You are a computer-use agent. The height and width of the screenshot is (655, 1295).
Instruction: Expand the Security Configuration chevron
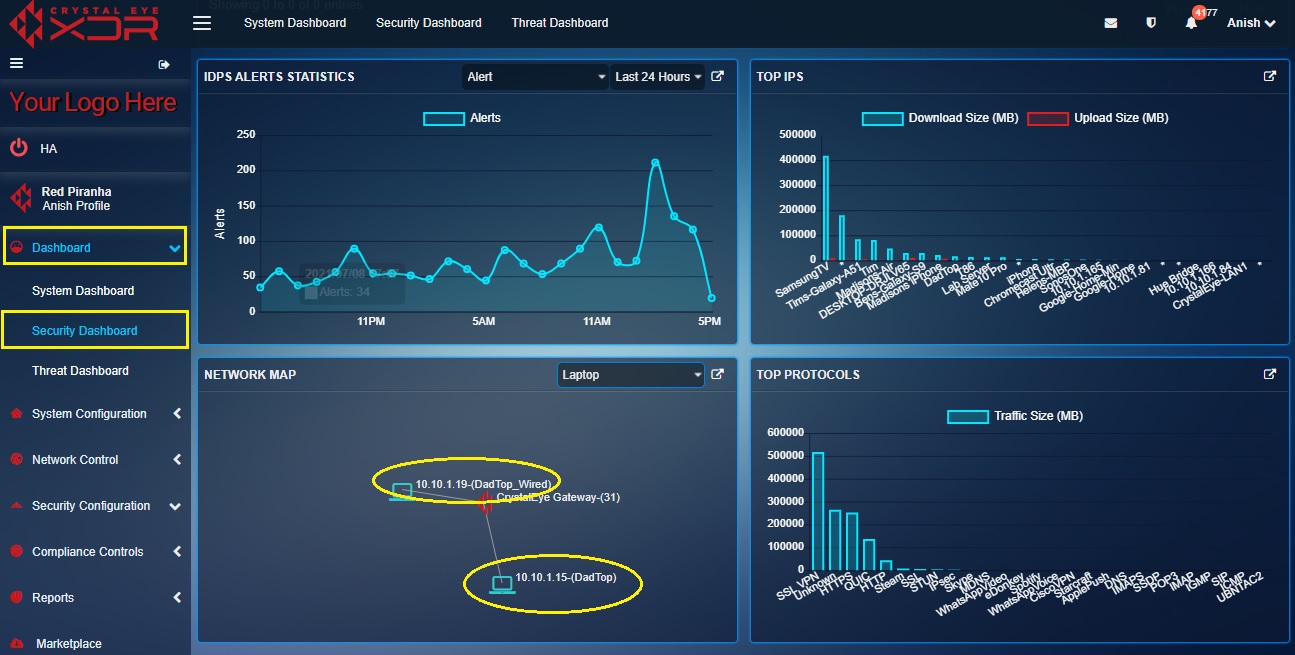point(176,506)
